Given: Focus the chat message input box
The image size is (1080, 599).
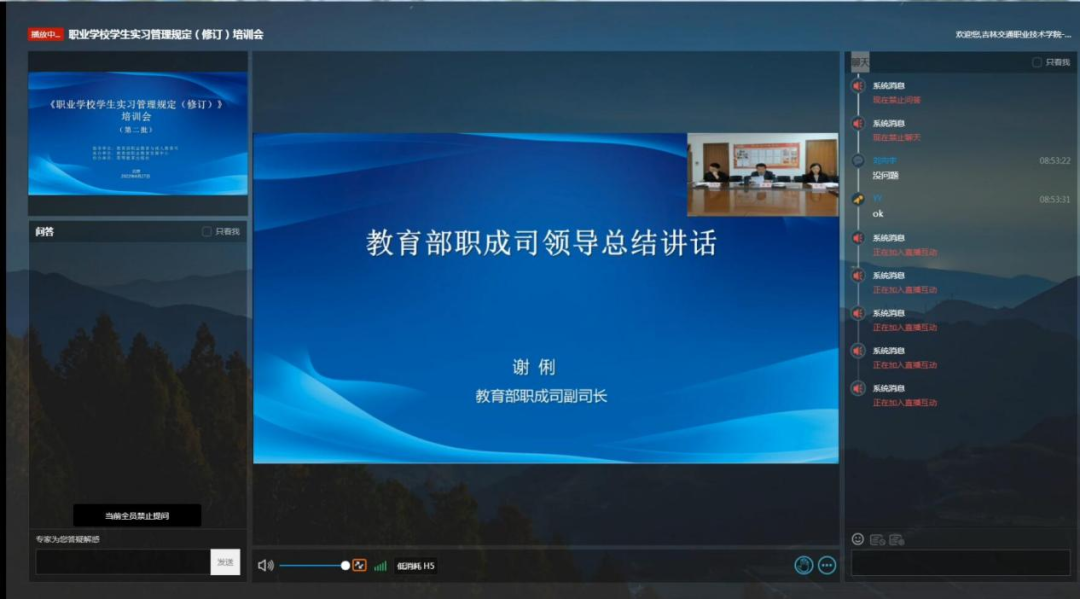Looking at the screenshot, I should pos(960,563).
